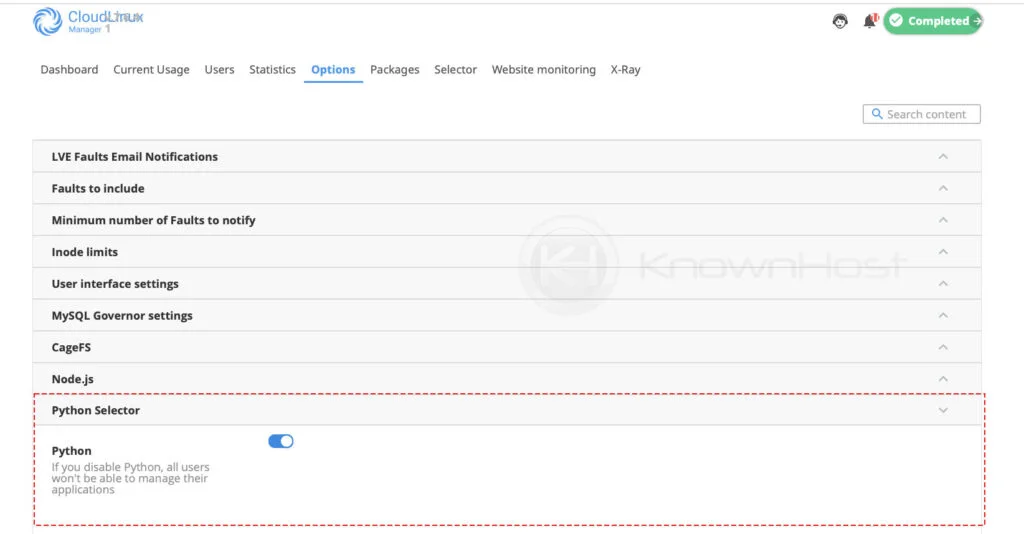Click the Inode limits heading

(85, 252)
